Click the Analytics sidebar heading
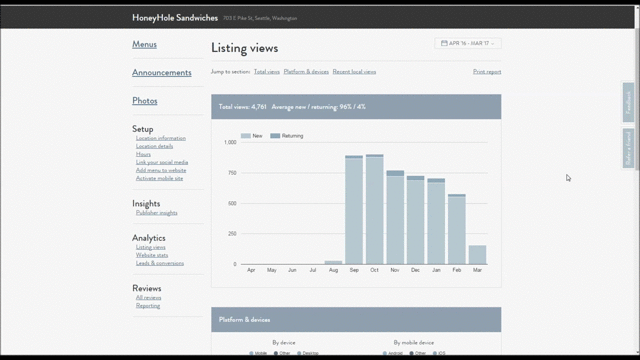 (x=149, y=238)
